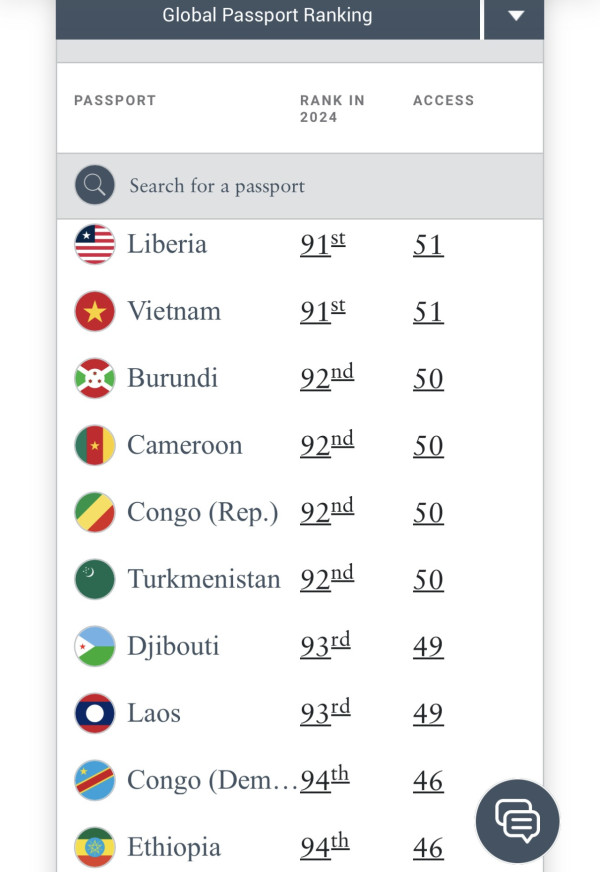
Task: Click the Liberia flag icon
Action: [x=95, y=244]
